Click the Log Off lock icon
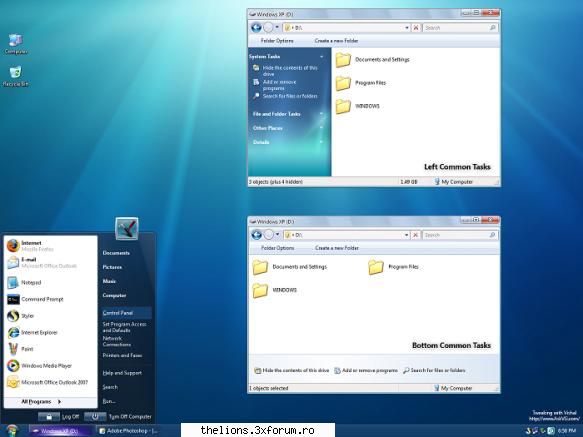Image resolution: width=583 pixels, height=437 pixels. point(49,417)
